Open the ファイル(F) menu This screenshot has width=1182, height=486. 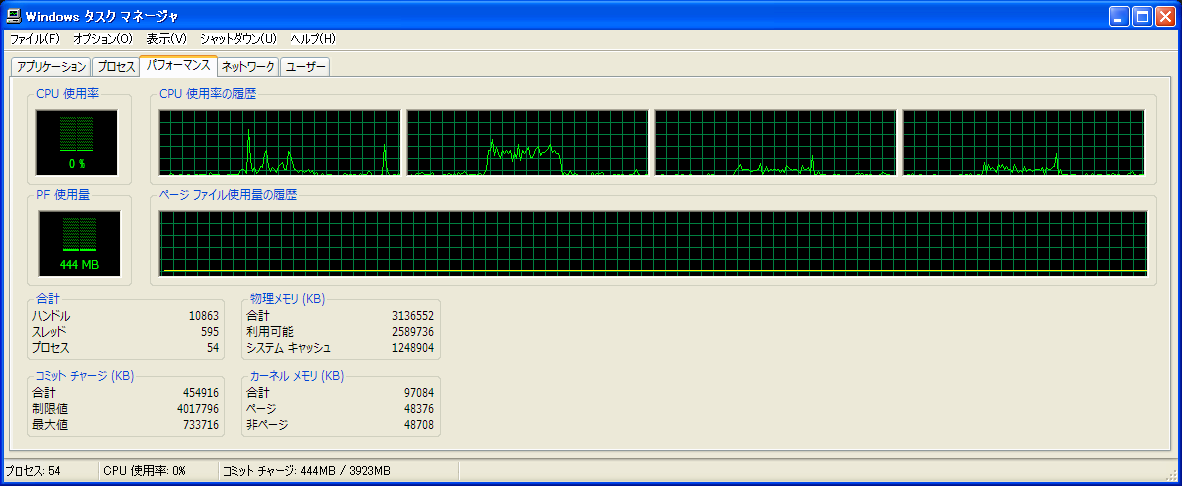[35, 38]
